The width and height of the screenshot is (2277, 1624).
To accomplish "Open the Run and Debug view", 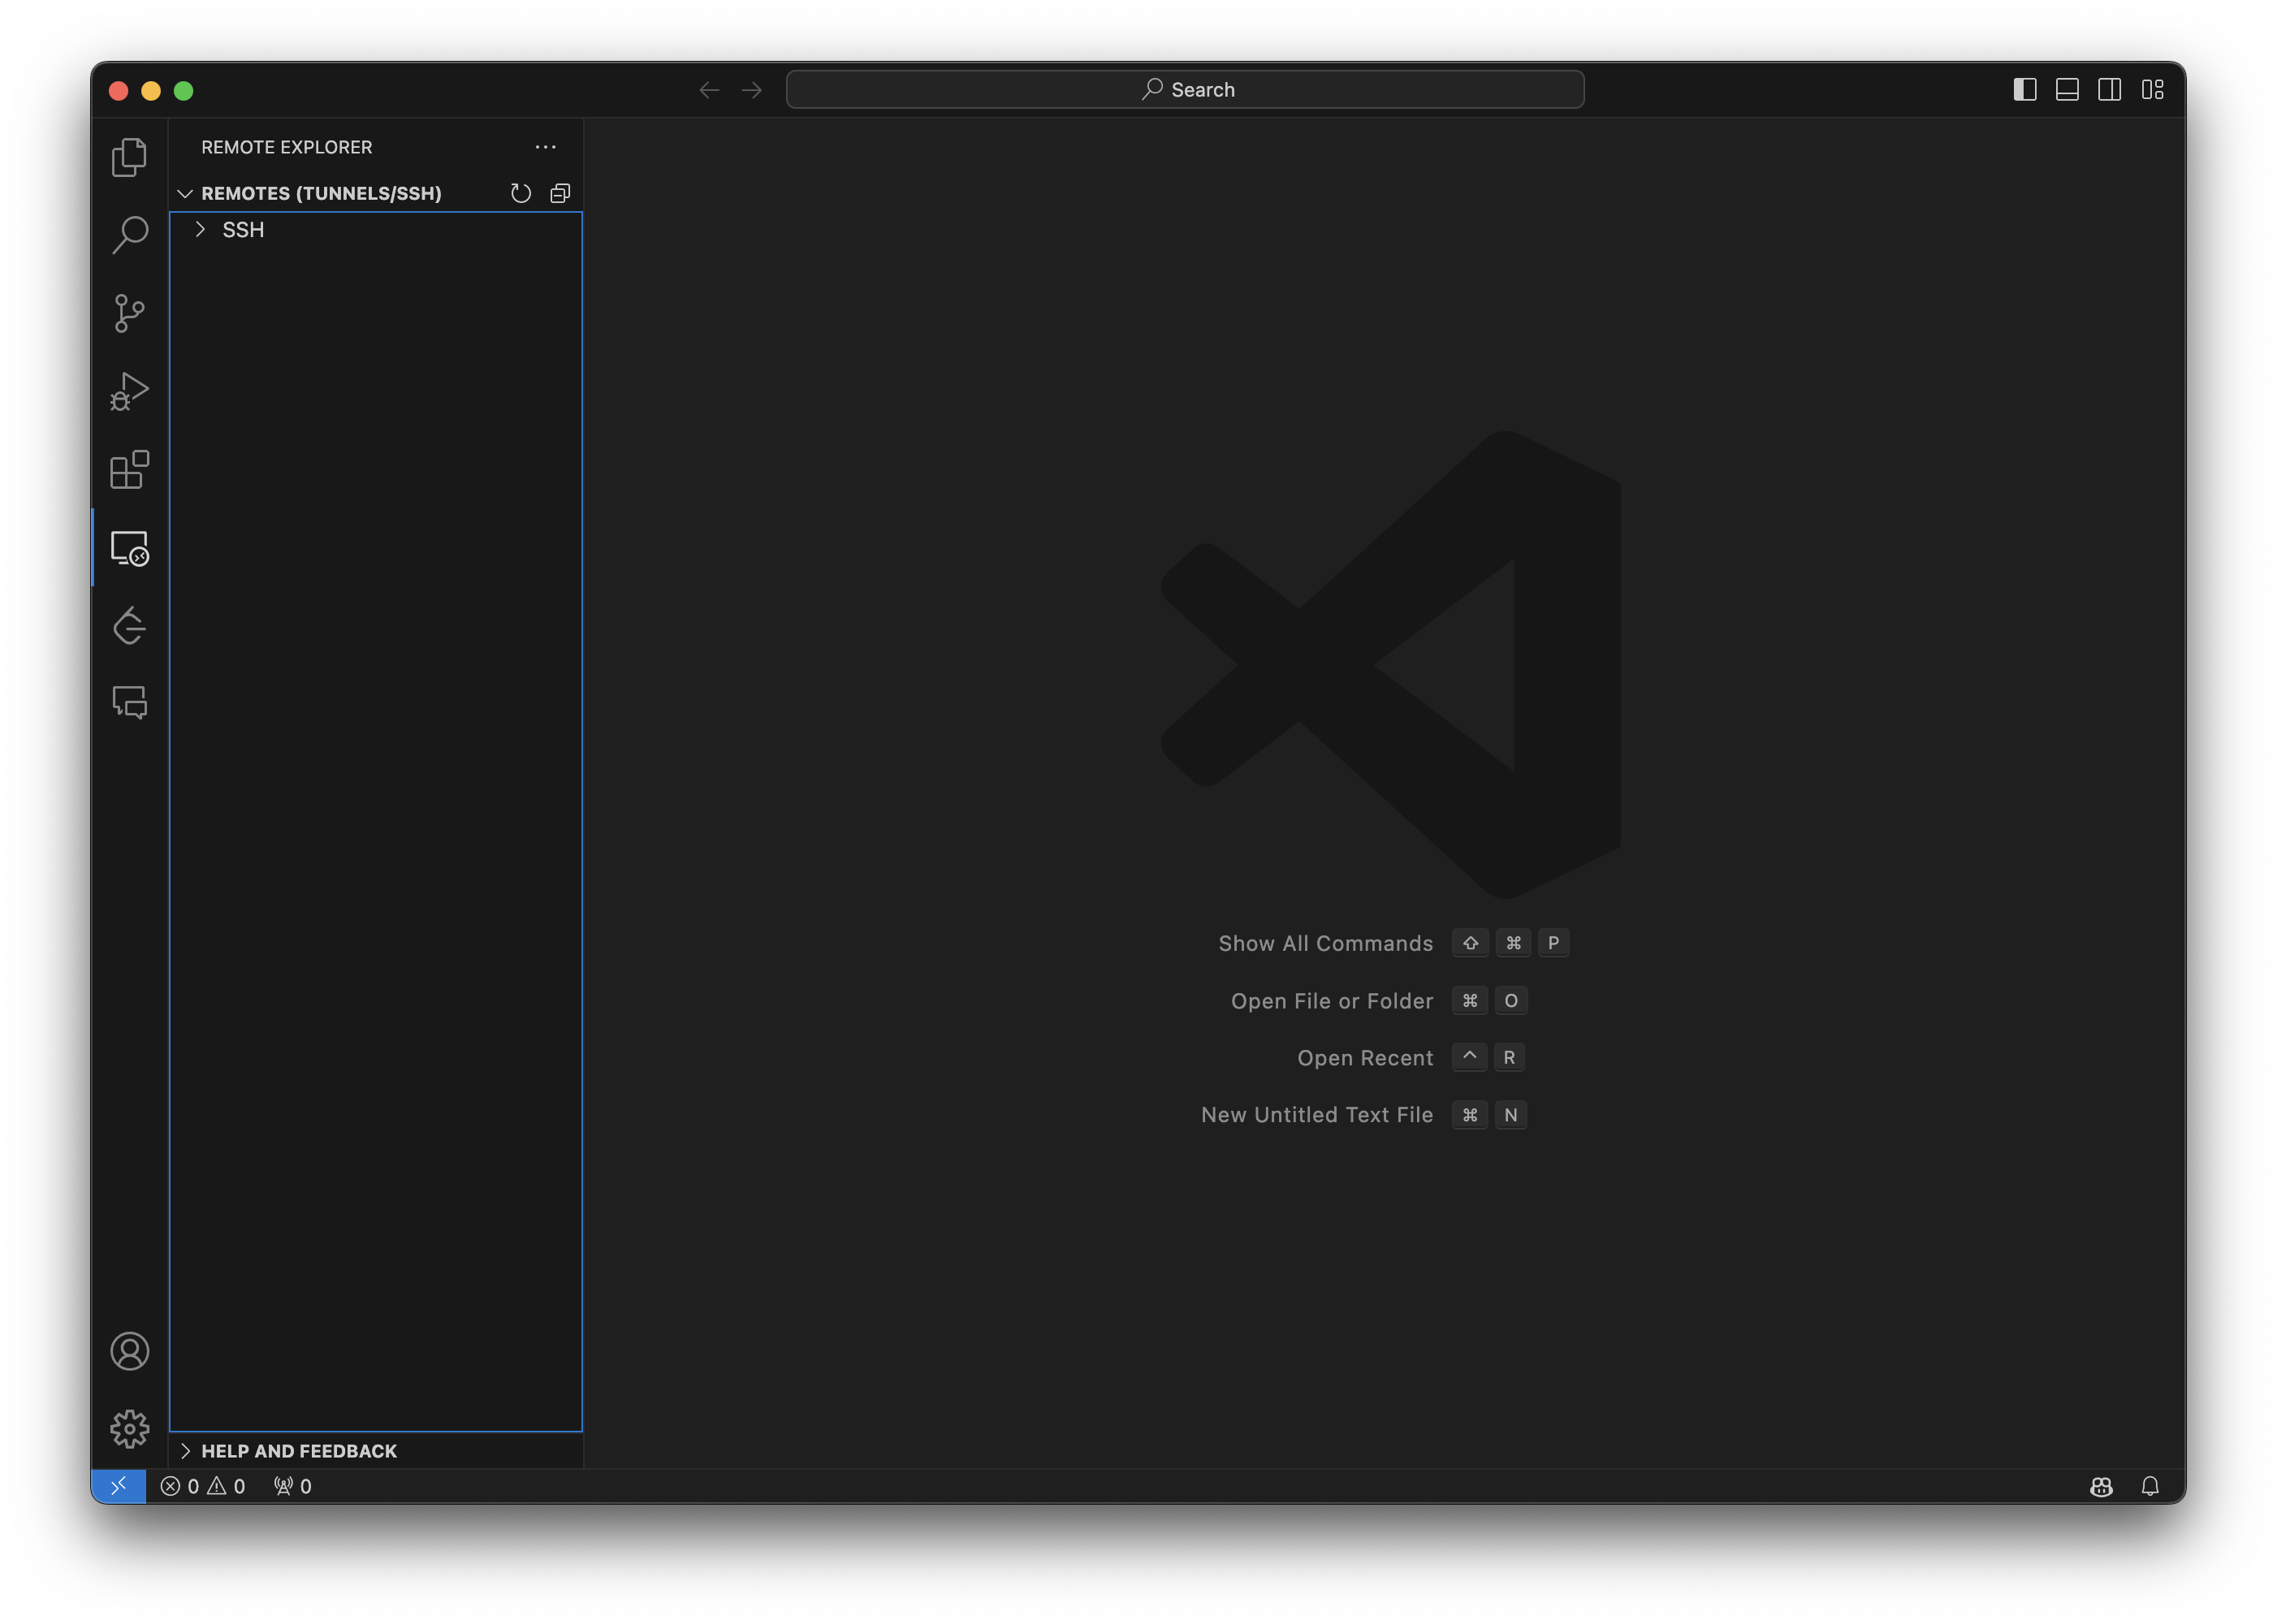I will point(129,391).
